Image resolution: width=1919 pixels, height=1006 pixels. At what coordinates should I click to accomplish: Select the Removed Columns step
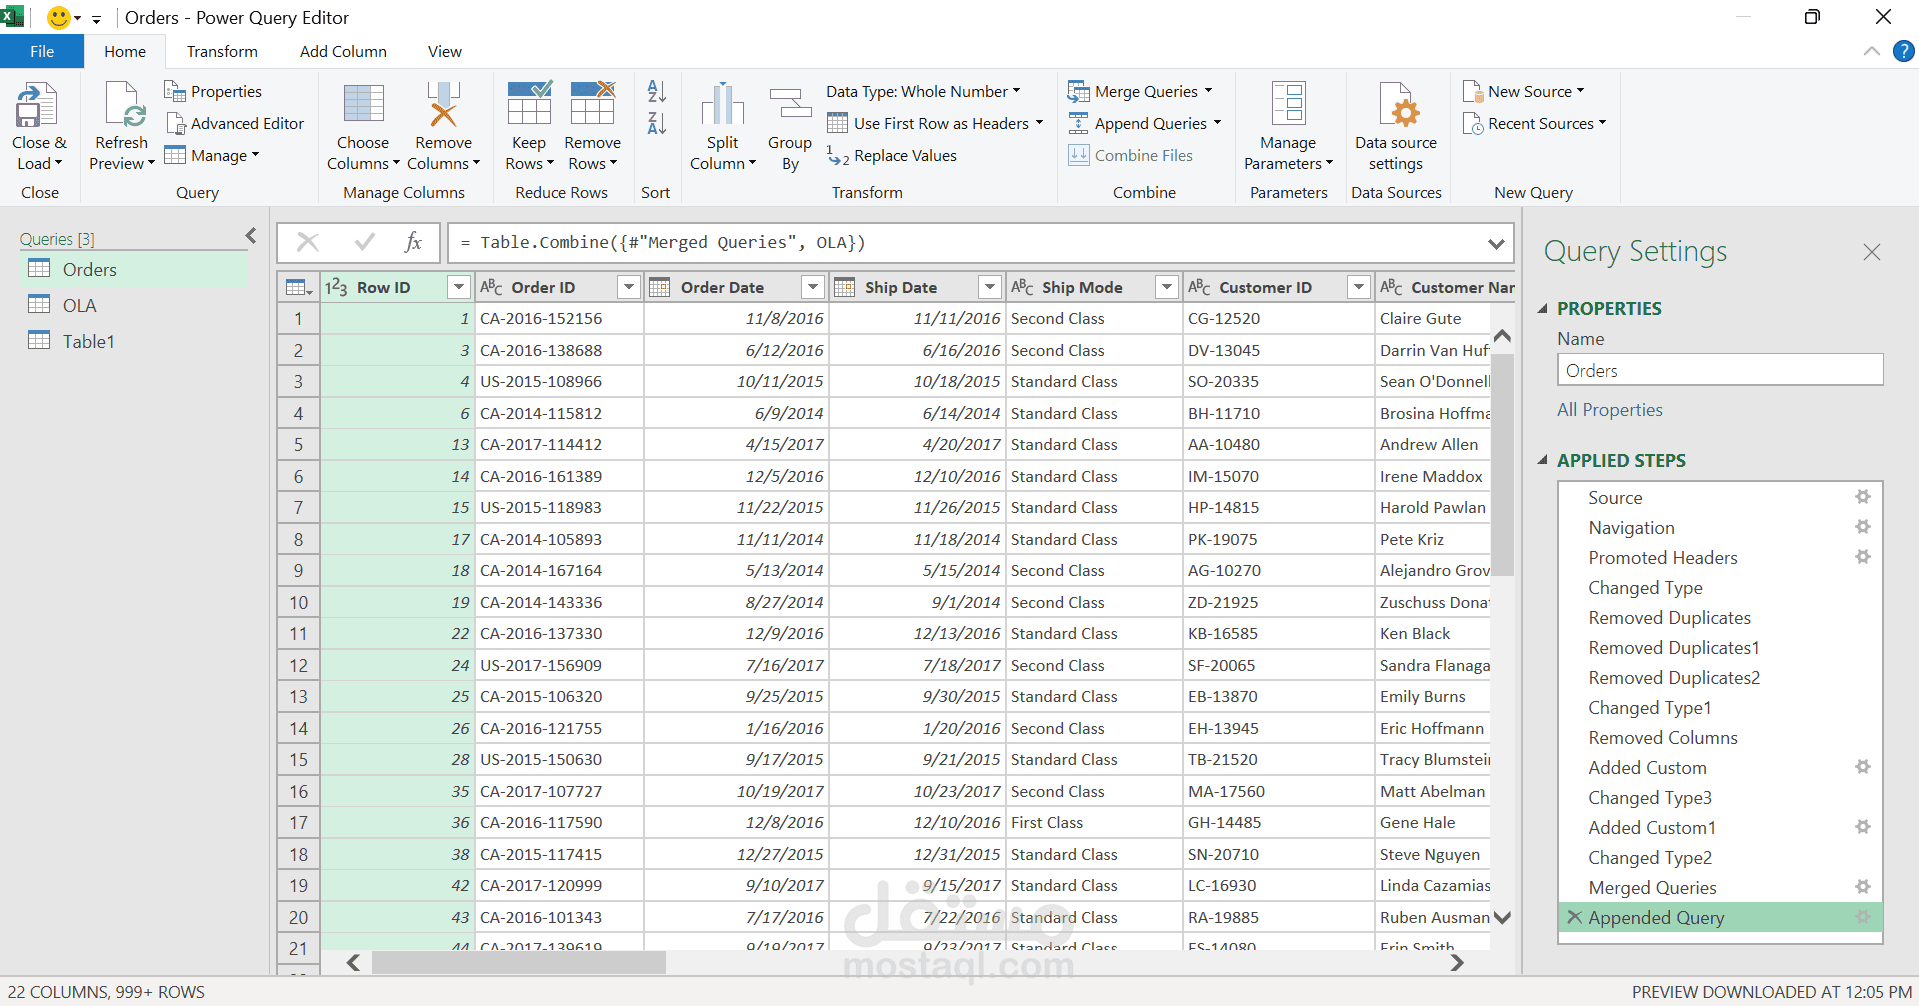tap(1662, 738)
